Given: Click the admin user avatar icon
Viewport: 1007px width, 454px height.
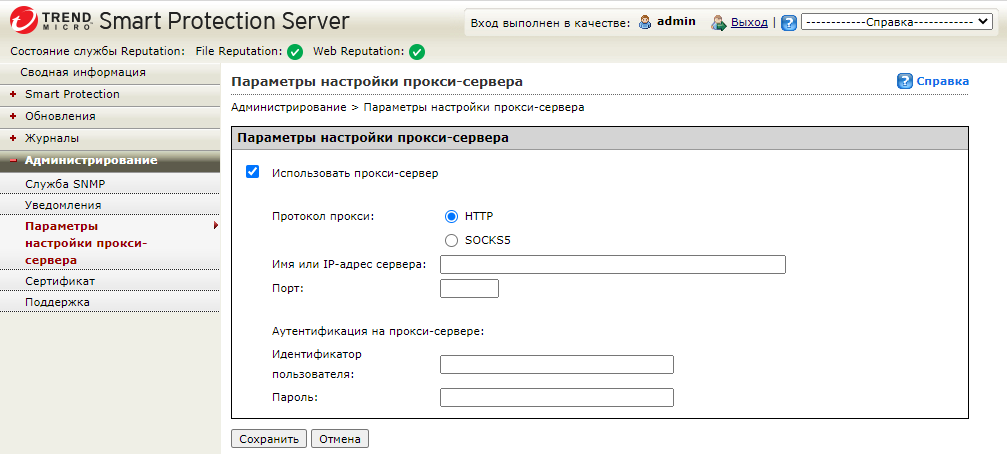Looking at the screenshot, I should [x=645, y=22].
